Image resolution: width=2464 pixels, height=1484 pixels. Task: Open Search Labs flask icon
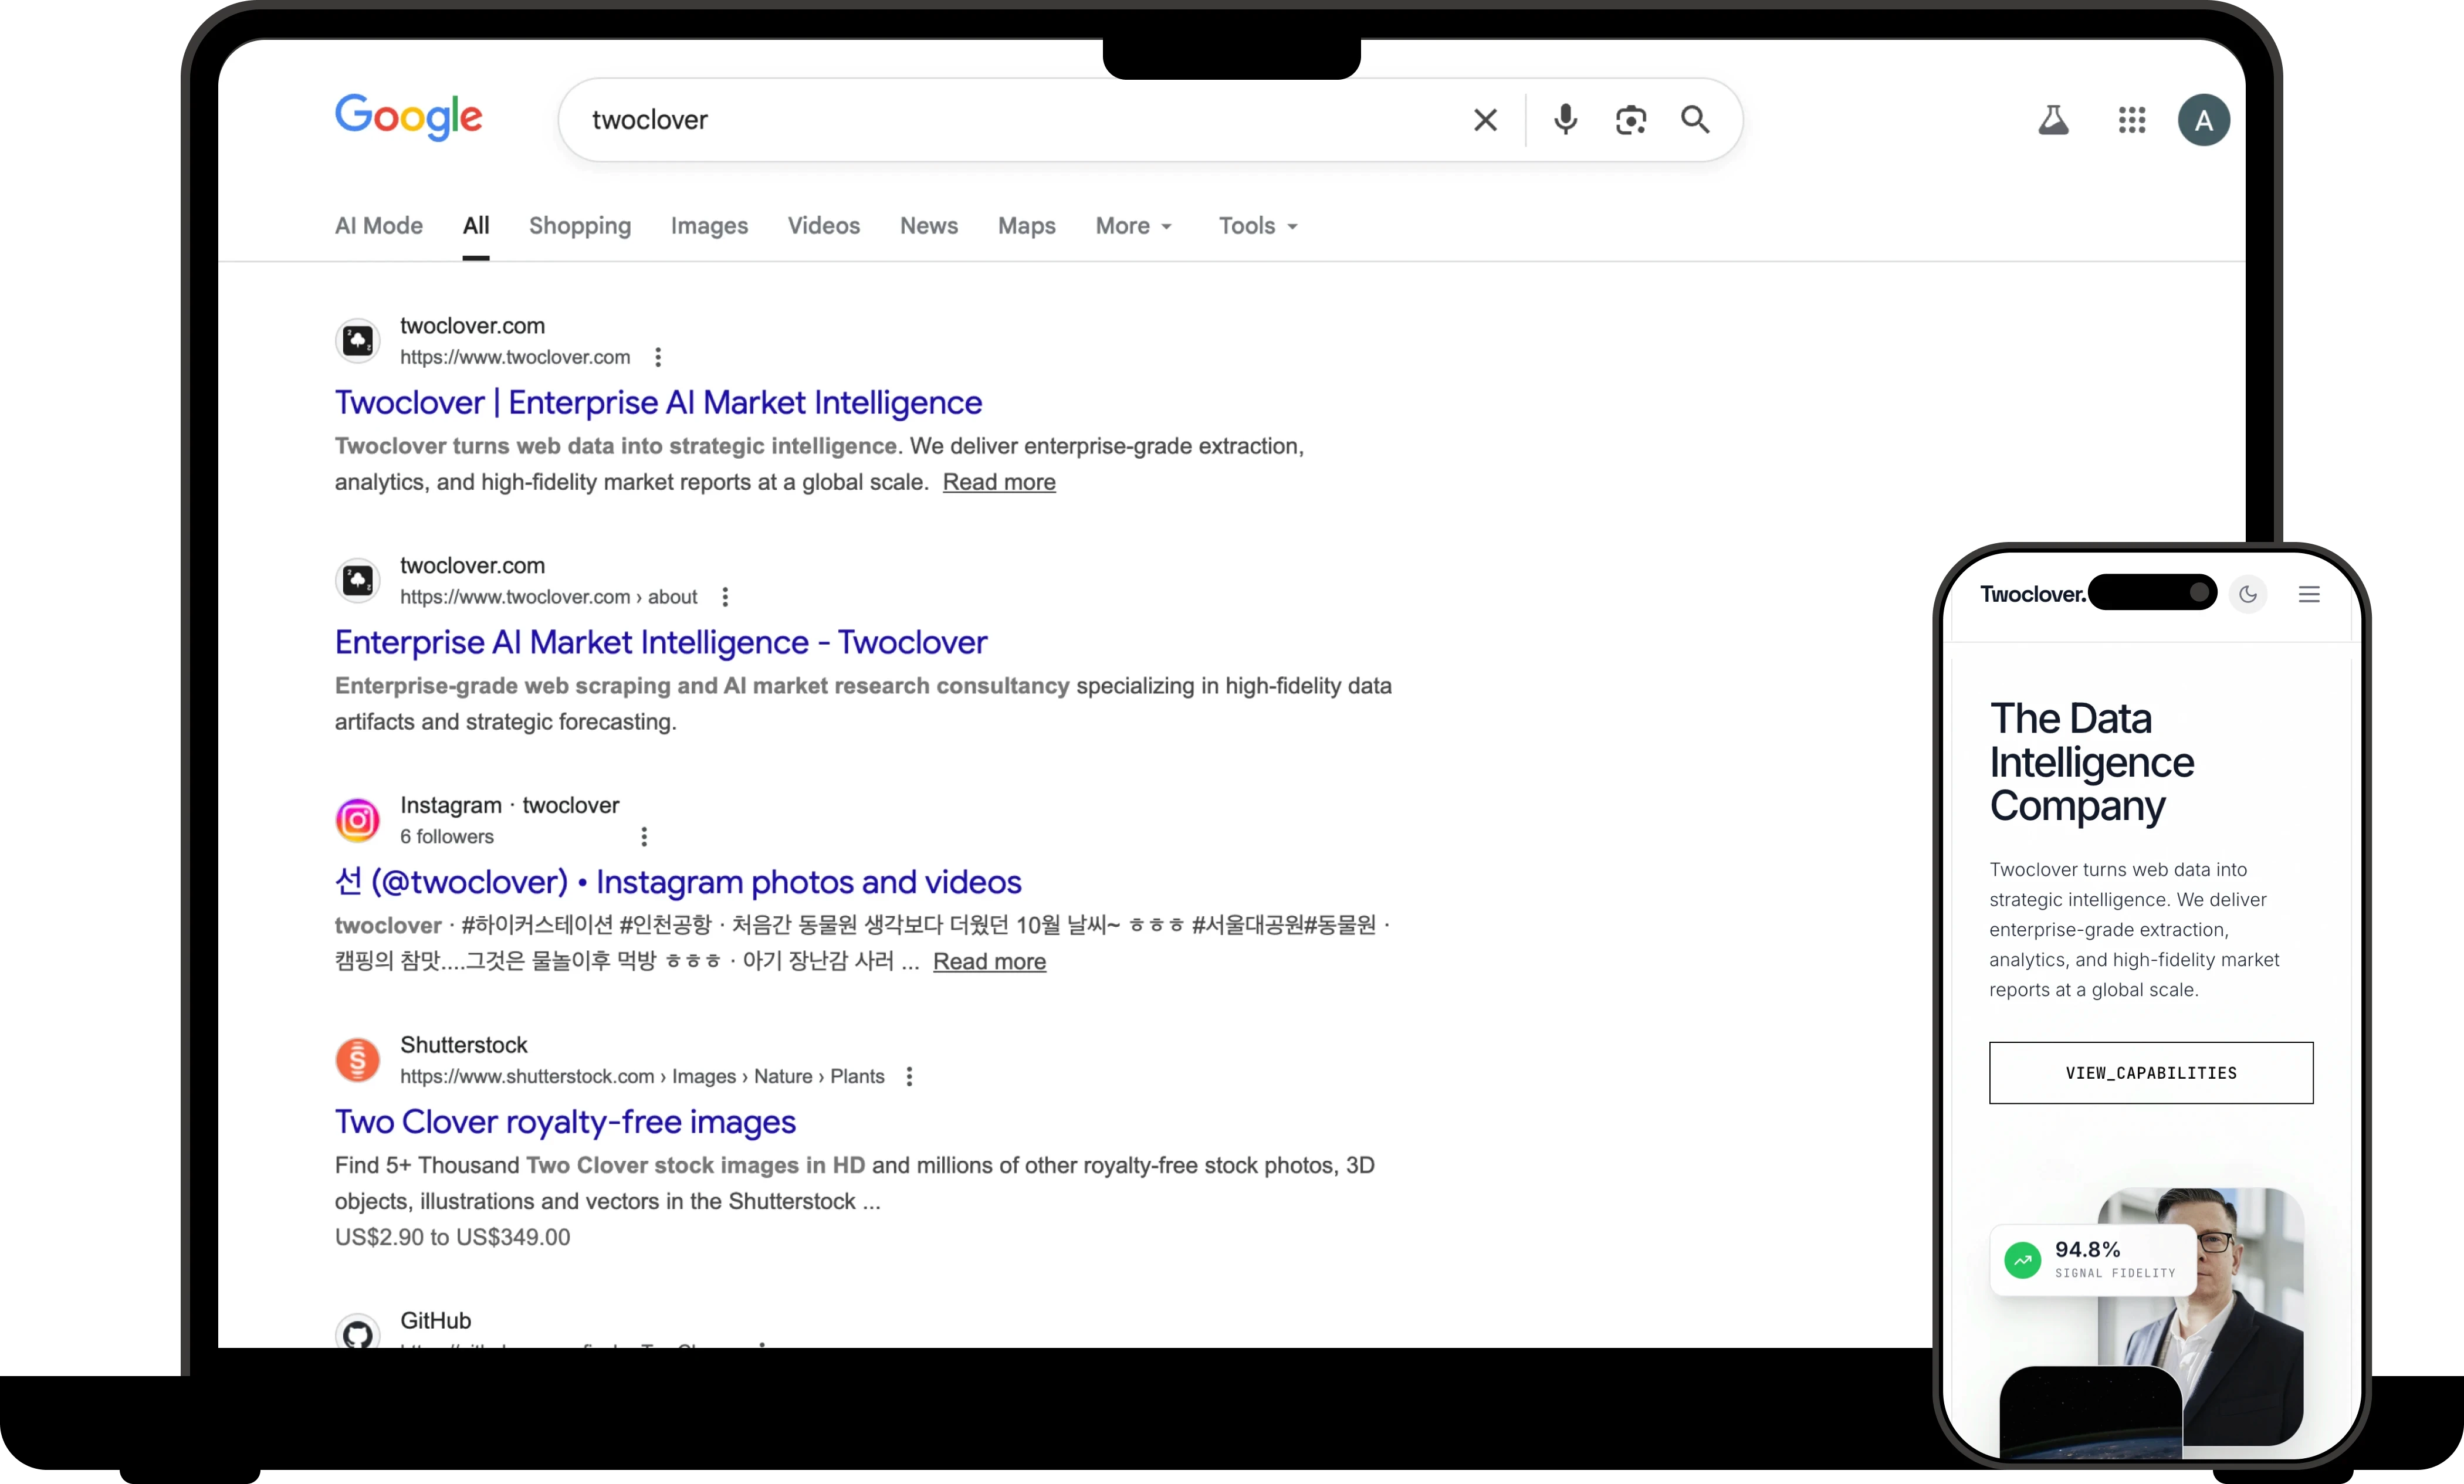click(x=2053, y=120)
